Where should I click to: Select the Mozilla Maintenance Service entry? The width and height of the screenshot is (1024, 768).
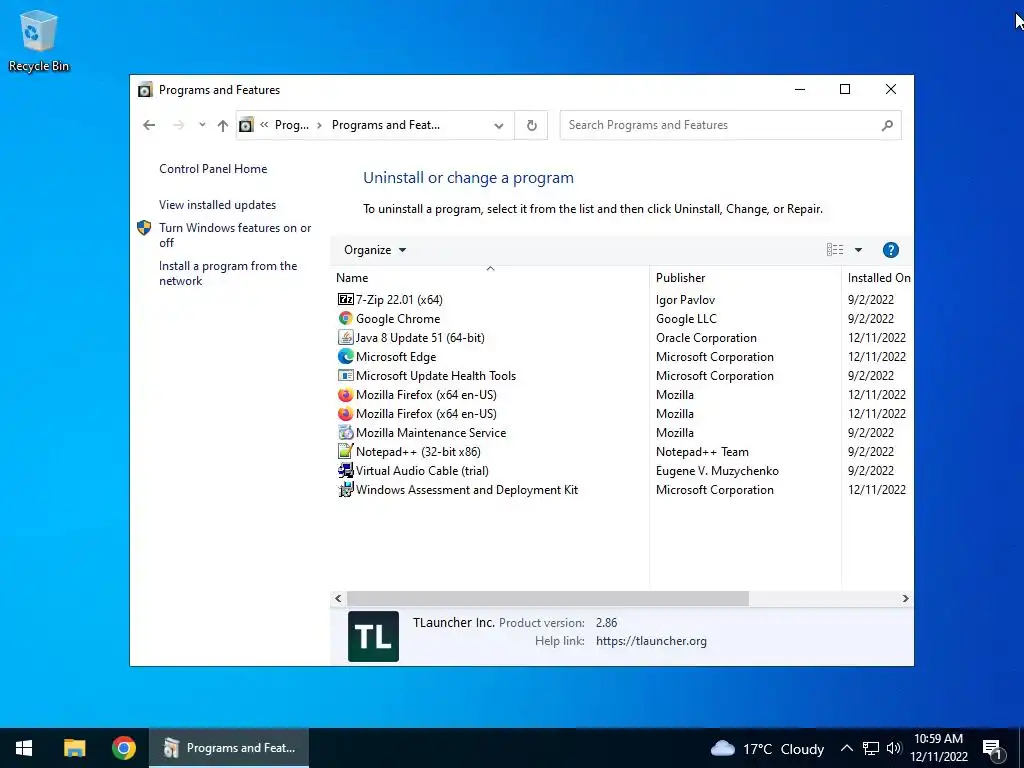click(x=430, y=432)
